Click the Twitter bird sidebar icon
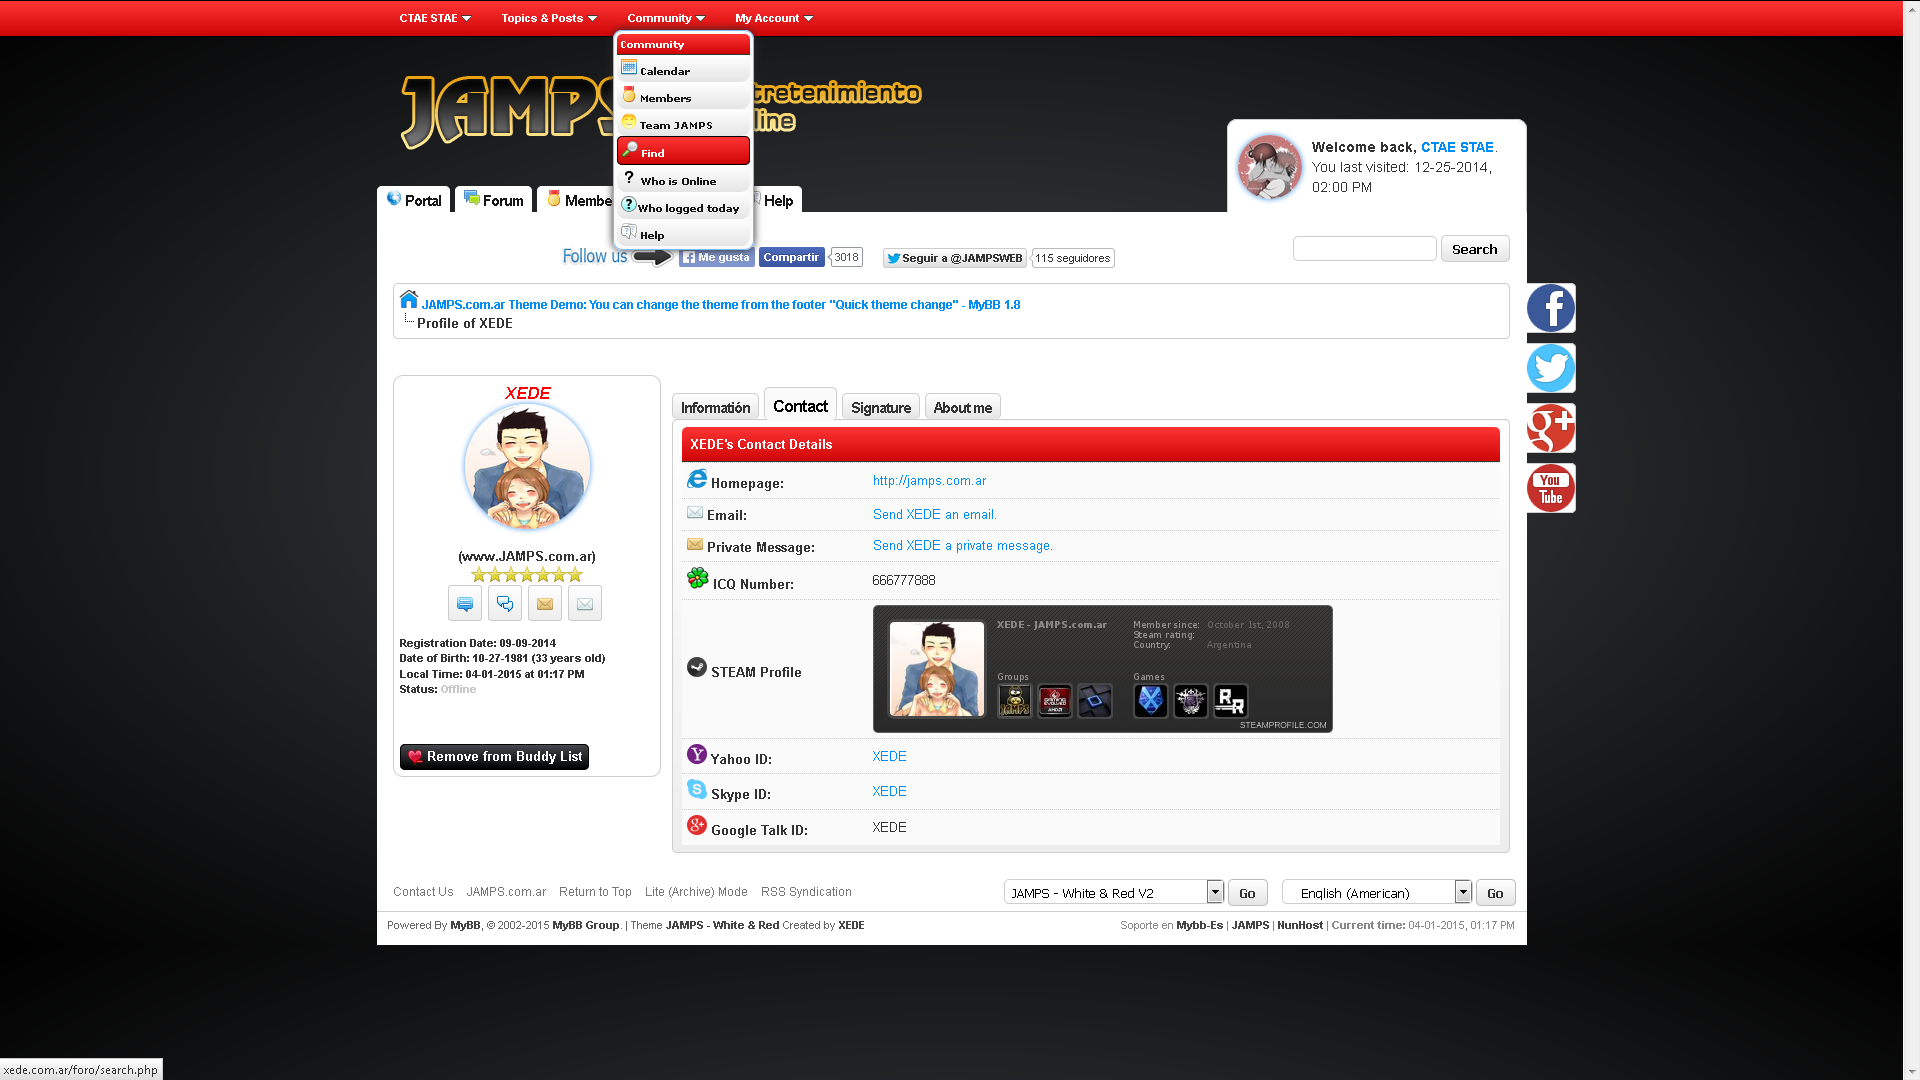 click(x=1550, y=368)
